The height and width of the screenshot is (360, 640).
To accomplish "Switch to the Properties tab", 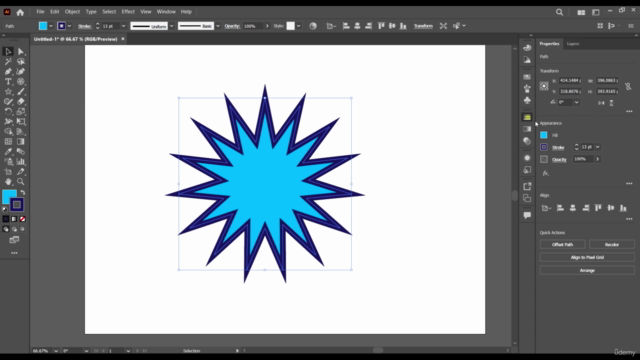I will (x=549, y=44).
